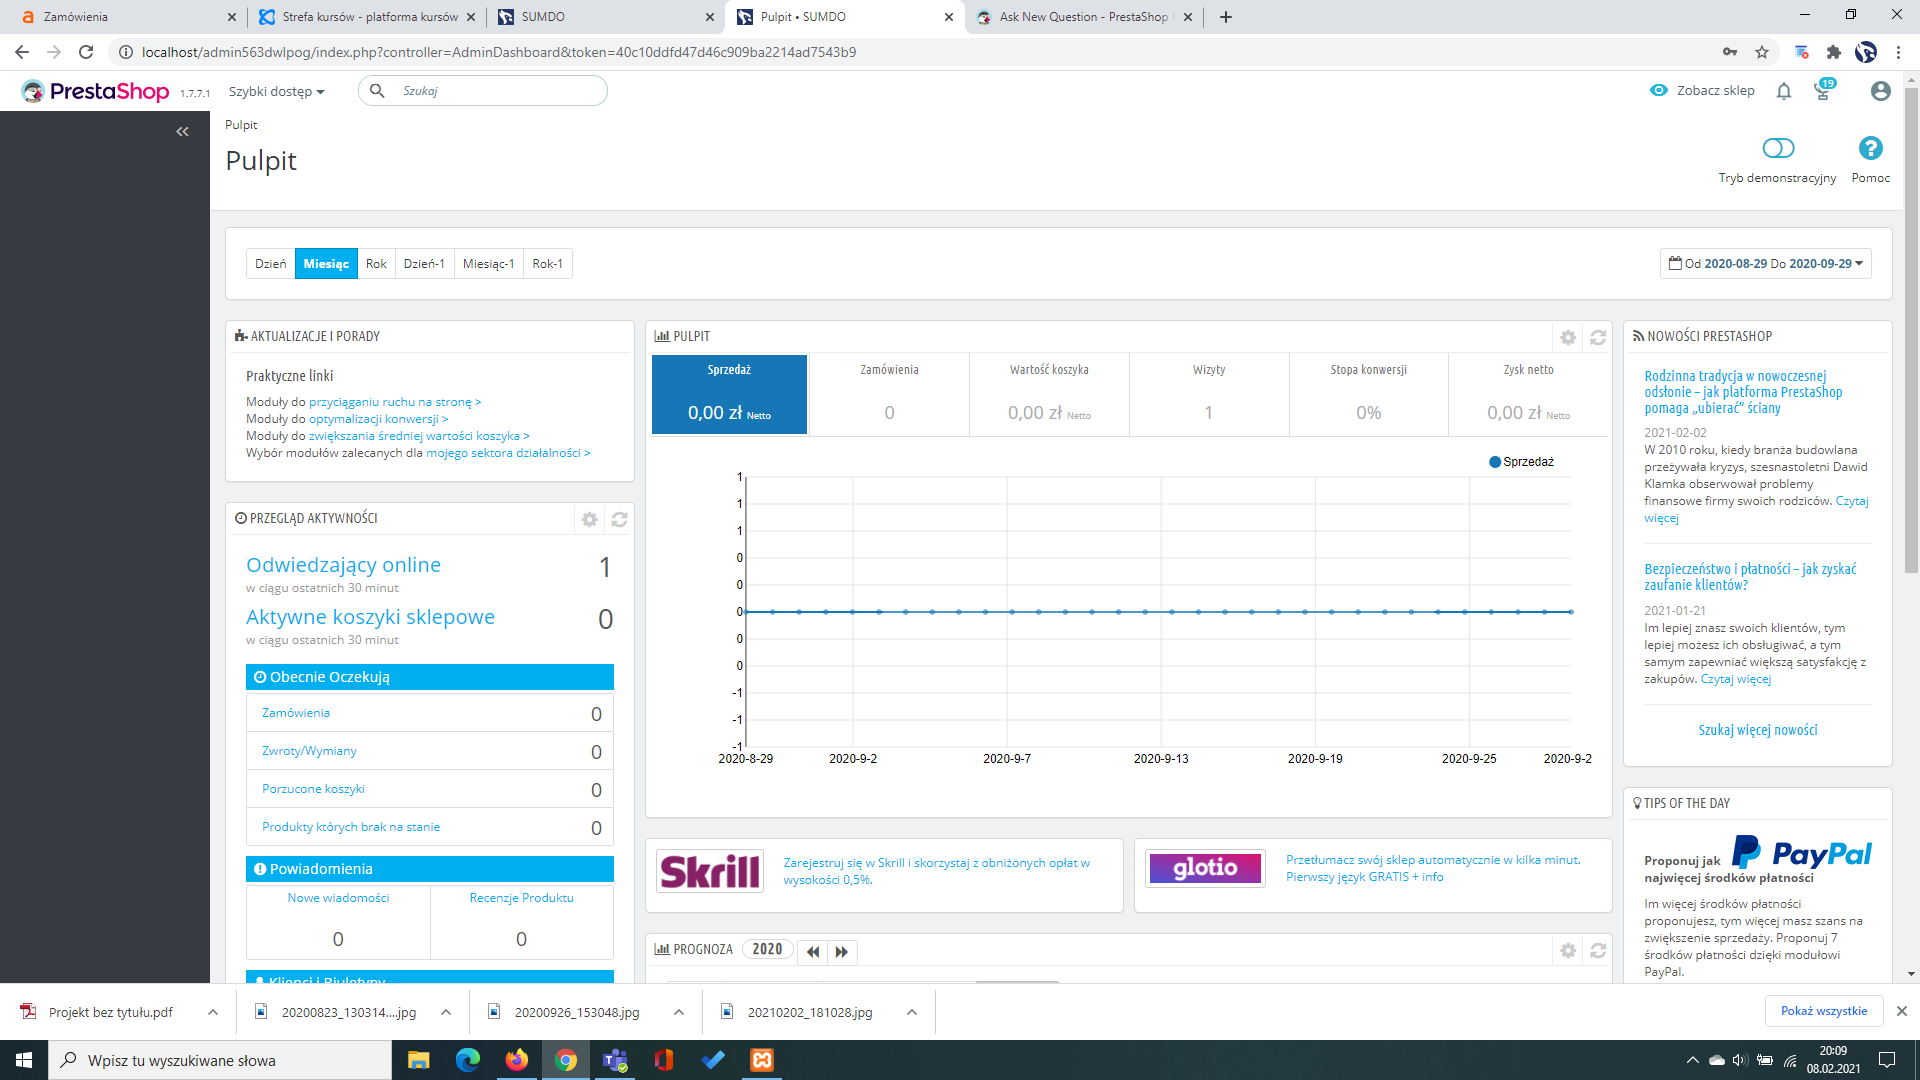Screen dimensions: 1920x1080
Task: Toggle Tryb demonstracyjny switch
Action: point(1778,148)
